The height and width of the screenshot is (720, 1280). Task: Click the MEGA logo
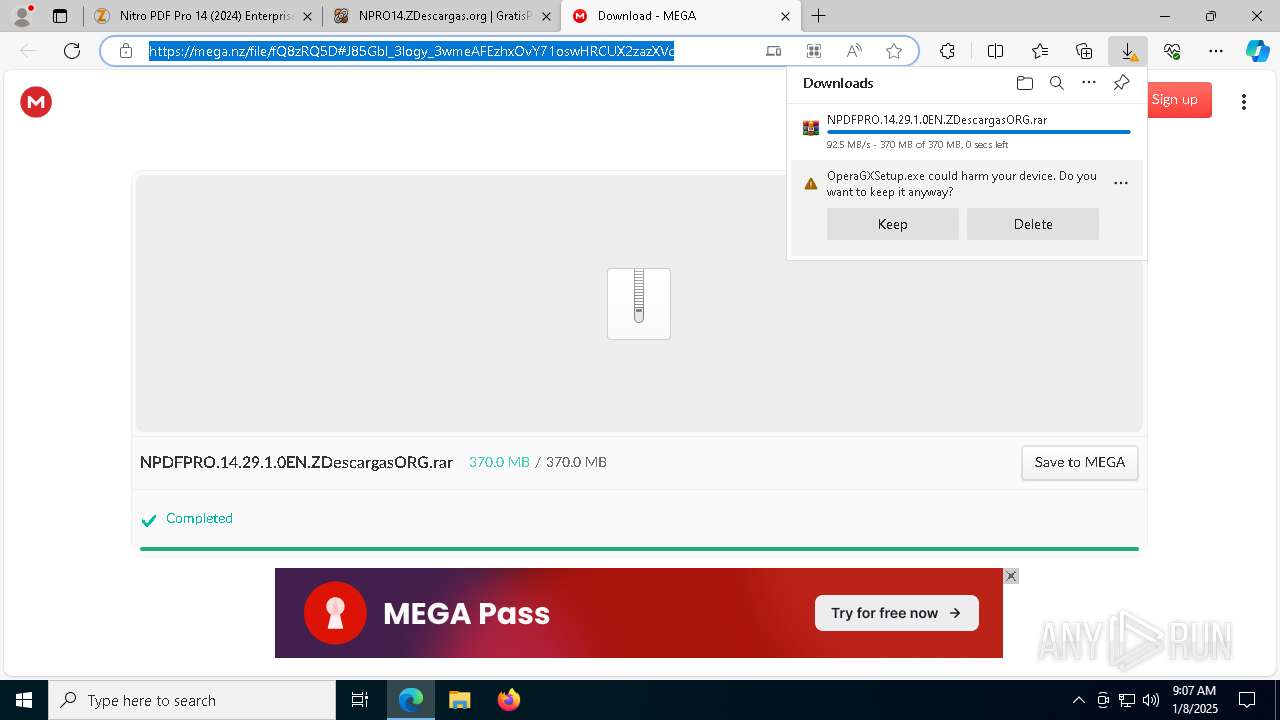(36, 101)
